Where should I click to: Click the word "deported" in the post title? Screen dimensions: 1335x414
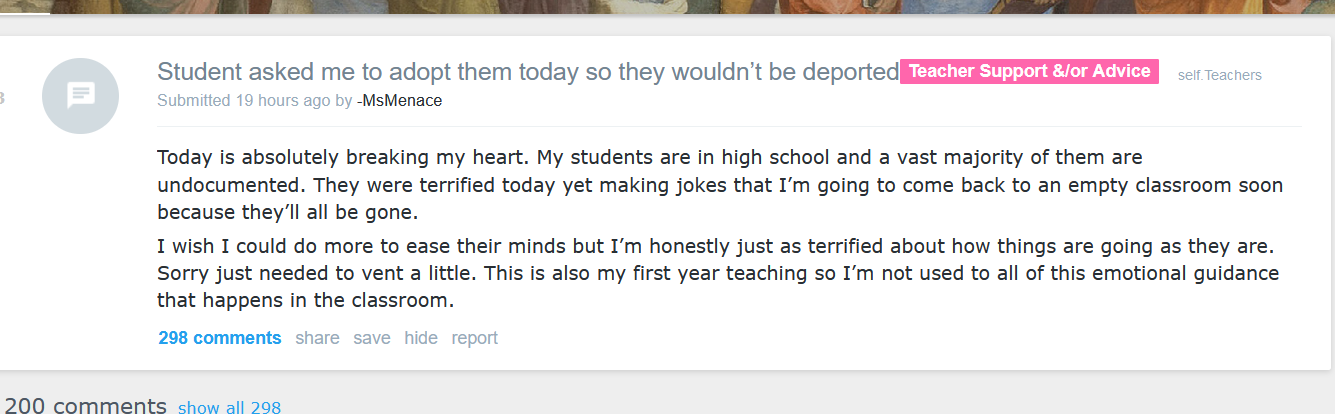852,72
